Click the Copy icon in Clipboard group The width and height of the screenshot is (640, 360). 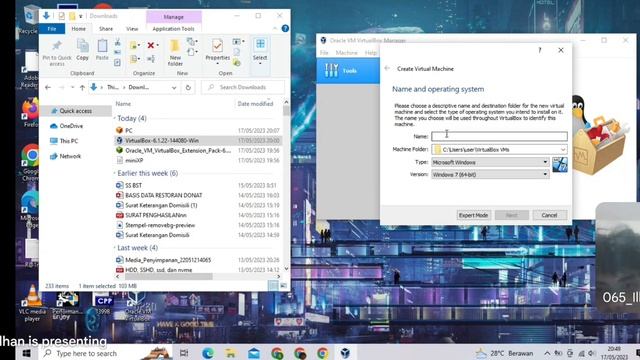click(x=82, y=46)
